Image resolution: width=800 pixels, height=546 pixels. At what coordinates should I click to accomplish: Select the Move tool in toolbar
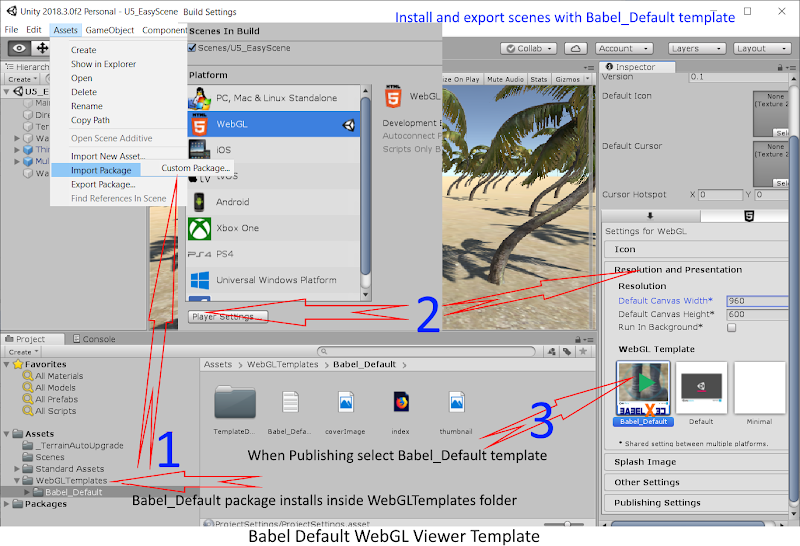coord(42,48)
